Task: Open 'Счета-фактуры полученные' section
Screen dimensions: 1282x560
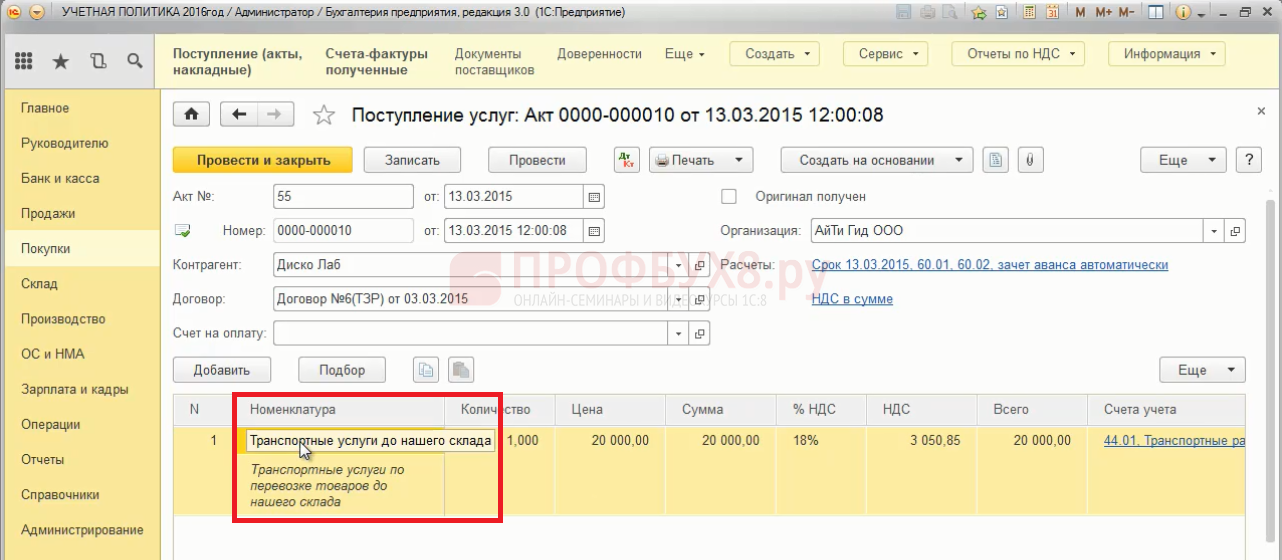Action: tap(376, 62)
